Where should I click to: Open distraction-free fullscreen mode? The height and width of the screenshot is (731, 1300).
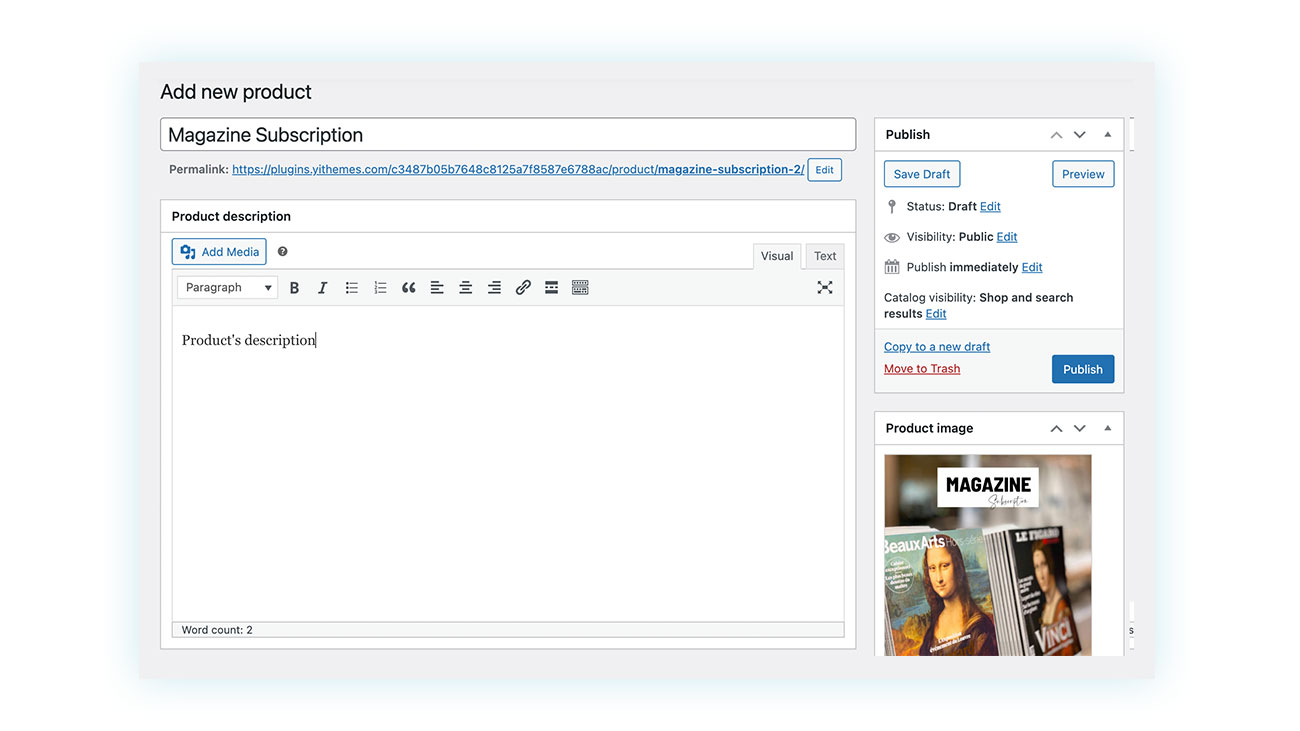pos(824,288)
